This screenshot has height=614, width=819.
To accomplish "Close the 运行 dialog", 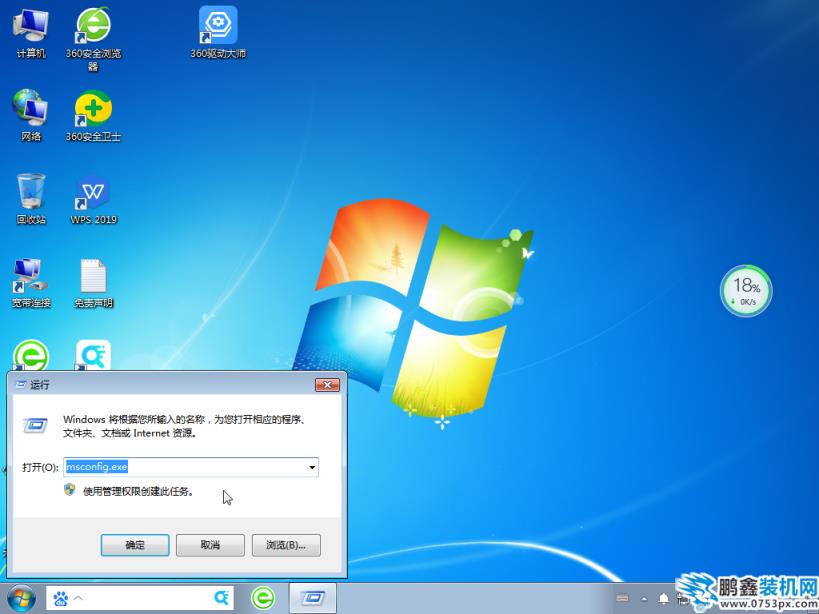I will [327, 385].
